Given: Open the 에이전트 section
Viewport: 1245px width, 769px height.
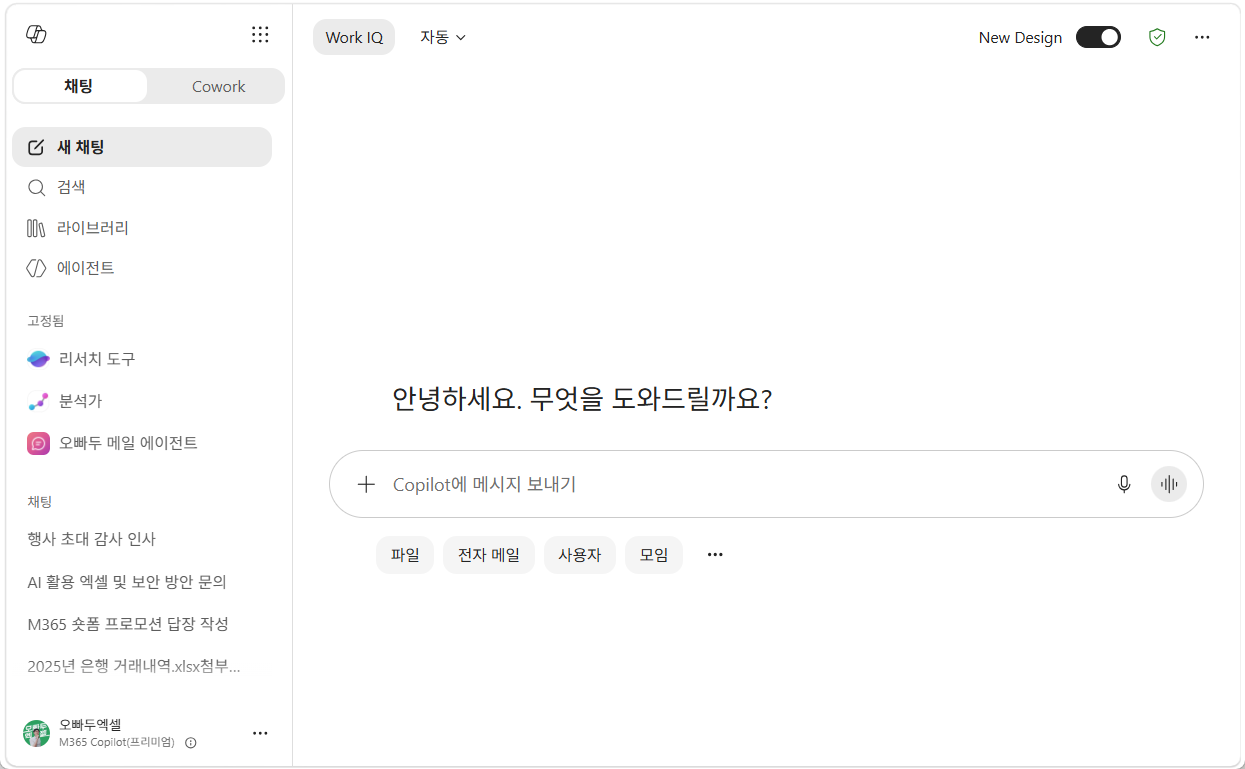Looking at the screenshot, I should tap(142, 268).
